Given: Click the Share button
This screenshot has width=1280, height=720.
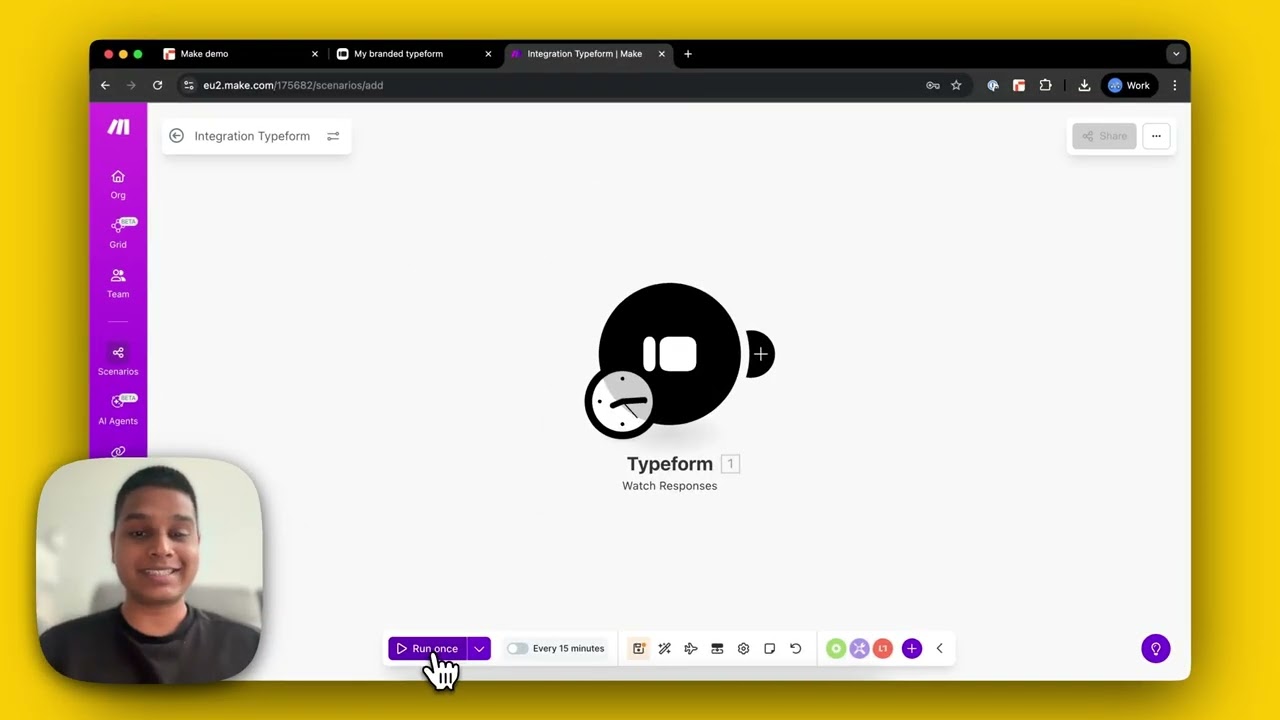Looking at the screenshot, I should tap(1104, 135).
